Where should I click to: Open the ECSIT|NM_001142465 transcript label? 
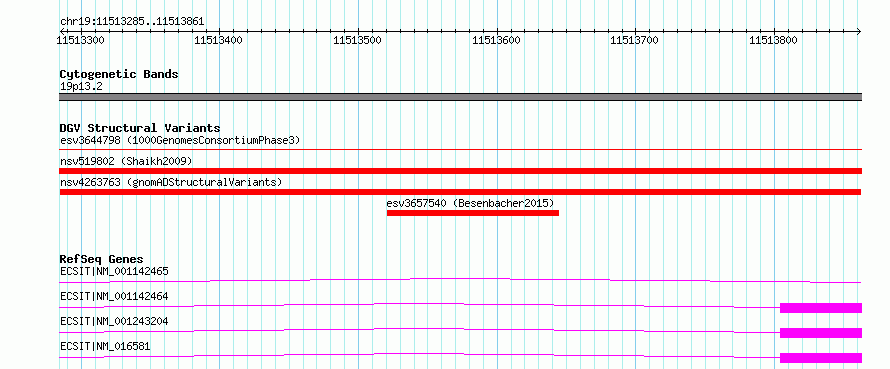(114, 271)
